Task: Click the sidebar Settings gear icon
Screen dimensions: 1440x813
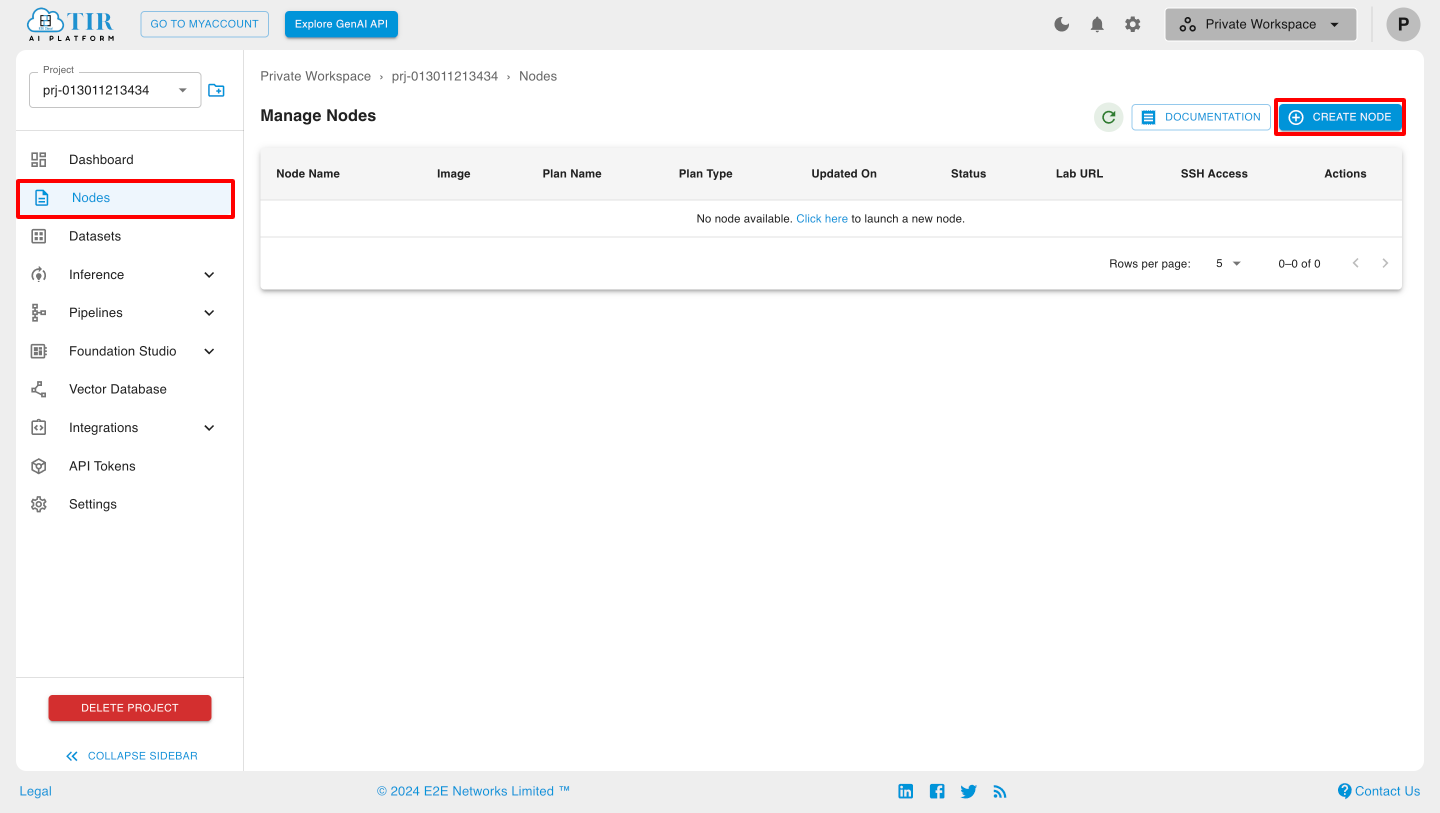Action: [39, 504]
